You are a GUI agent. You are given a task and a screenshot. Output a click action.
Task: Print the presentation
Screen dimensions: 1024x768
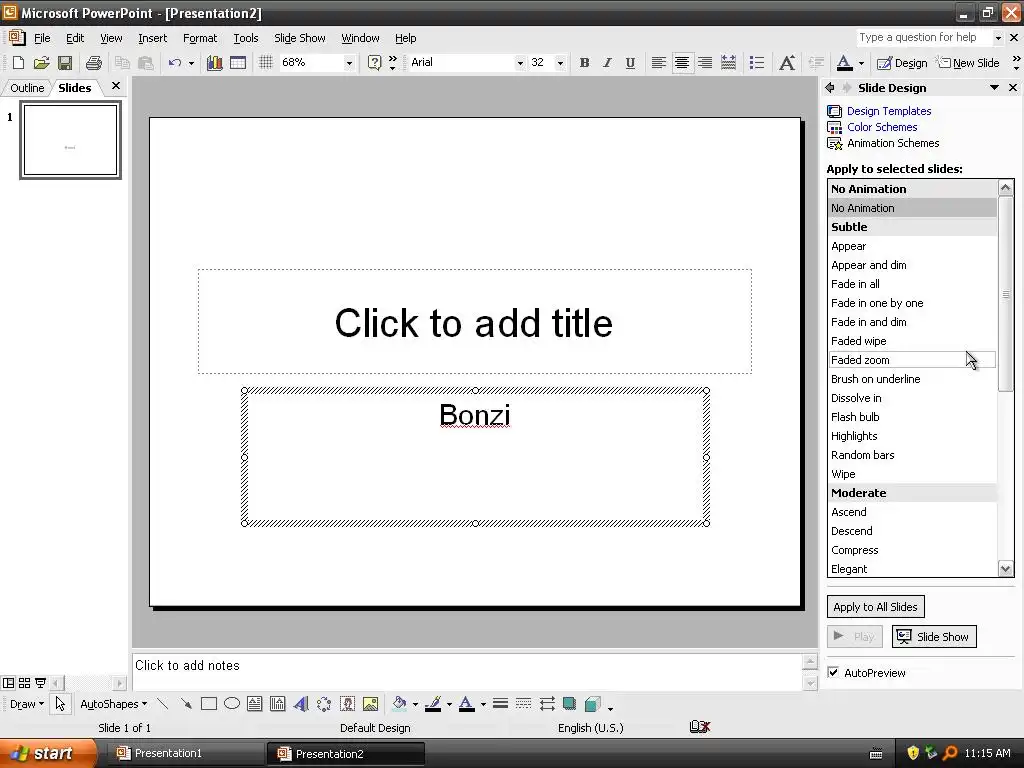pos(93,63)
